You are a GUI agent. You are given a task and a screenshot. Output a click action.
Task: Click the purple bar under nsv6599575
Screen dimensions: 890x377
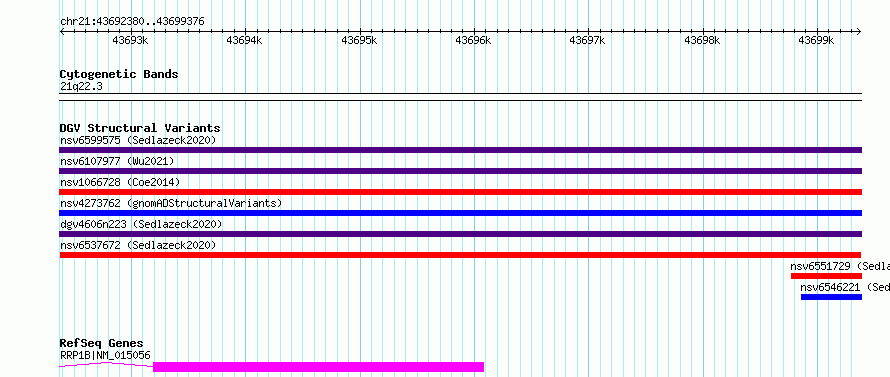click(461, 150)
